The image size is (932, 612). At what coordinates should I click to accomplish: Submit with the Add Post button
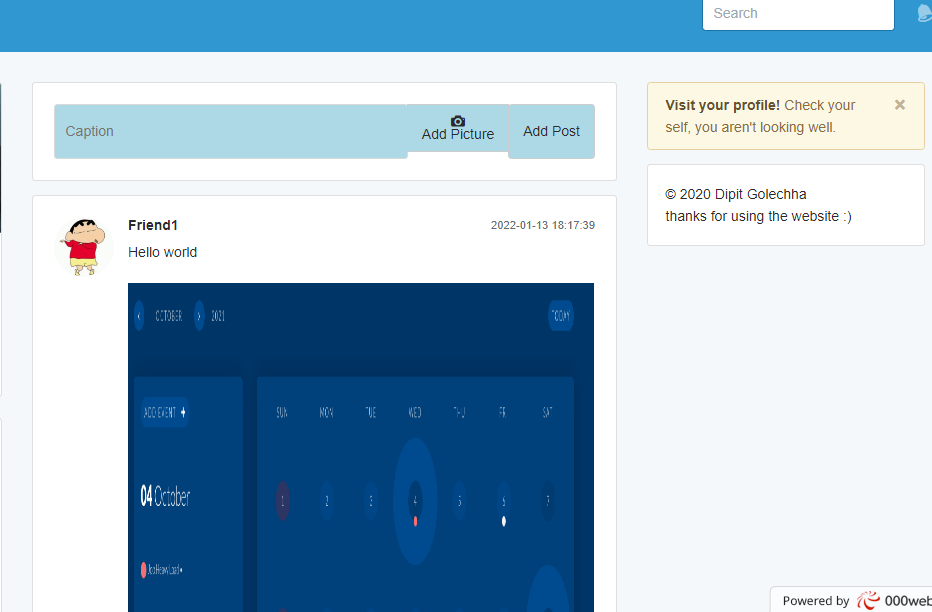pyautogui.click(x=551, y=131)
